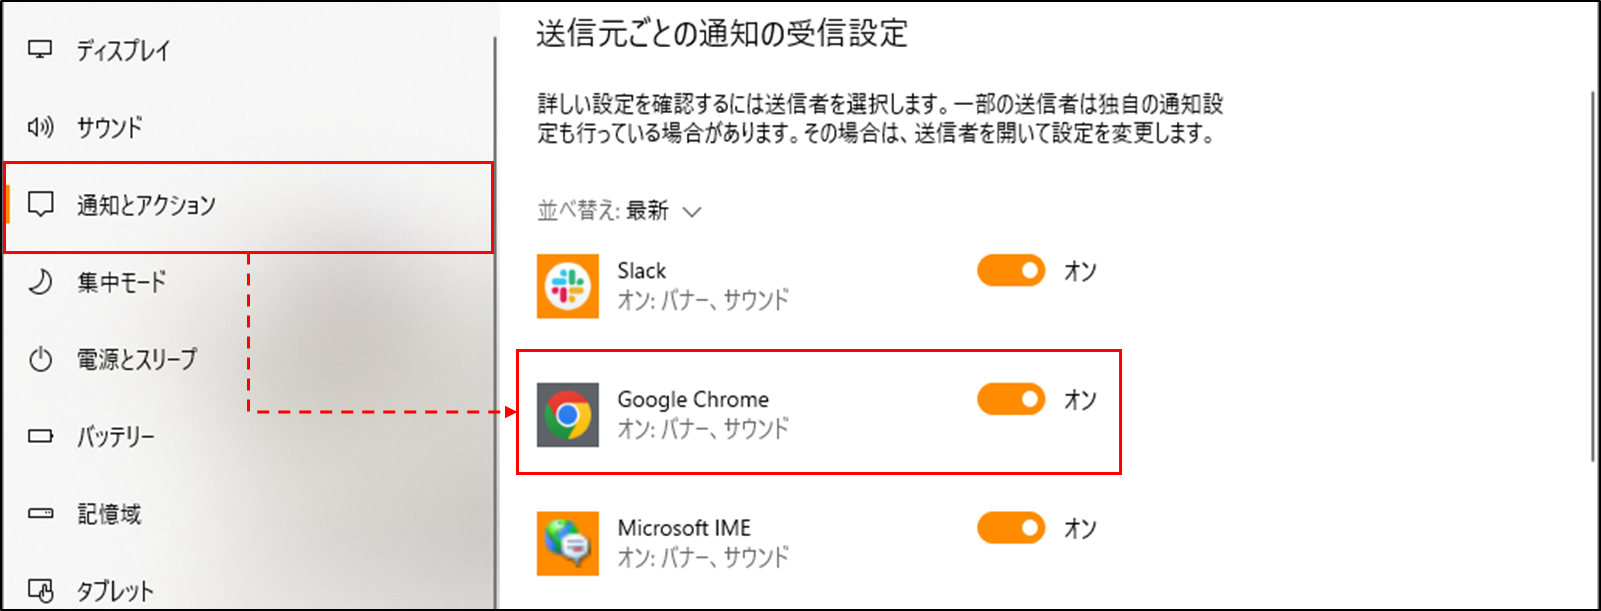
Task: Turn off Slack notifications toggle
Action: pyautogui.click(x=1011, y=271)
